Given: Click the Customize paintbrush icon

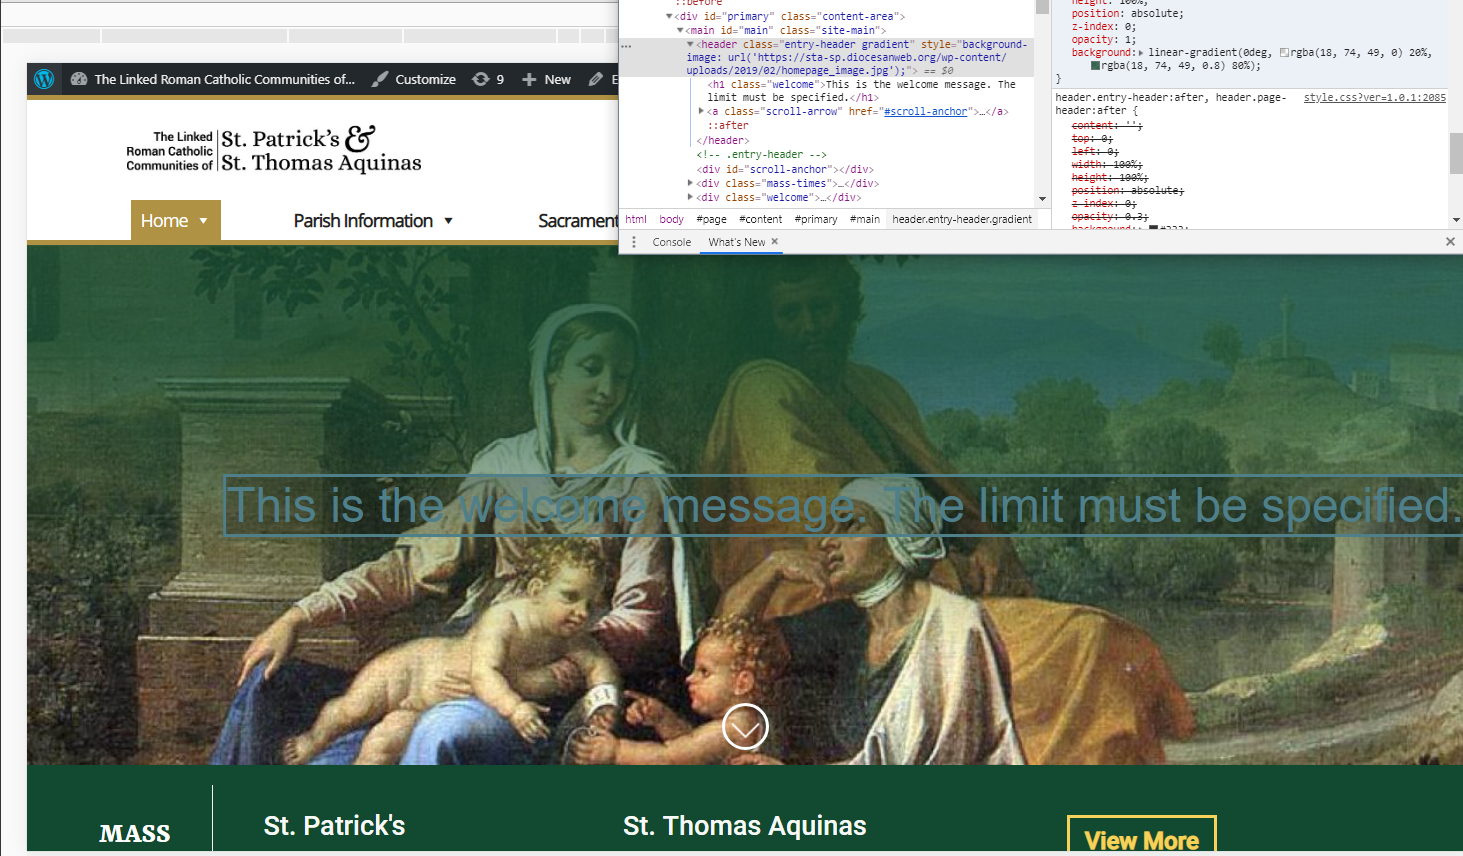Looking at the screenshot, I should tap(380, 79).
